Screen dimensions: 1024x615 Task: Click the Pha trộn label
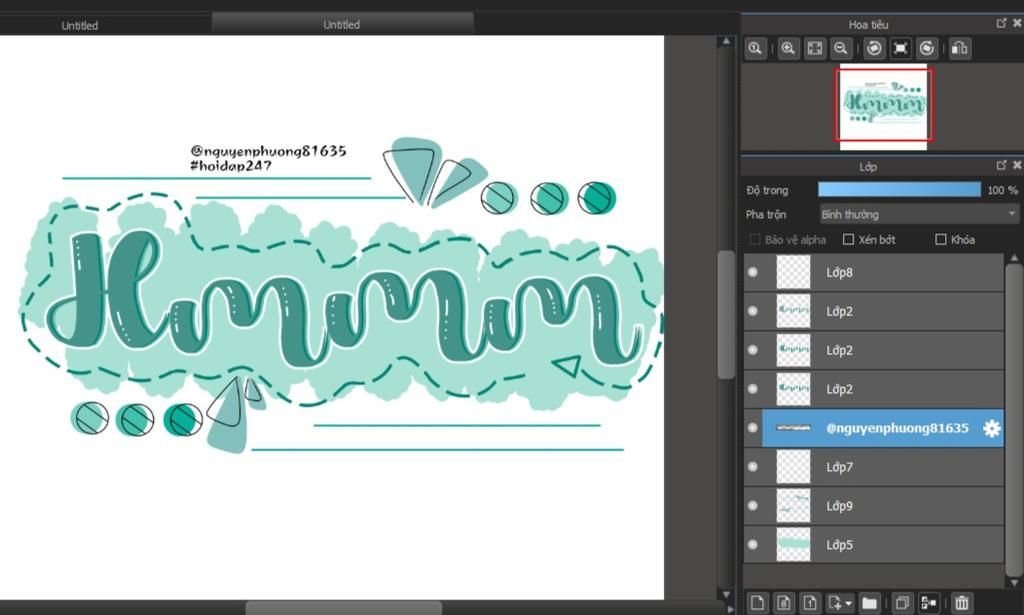[766, 214]
